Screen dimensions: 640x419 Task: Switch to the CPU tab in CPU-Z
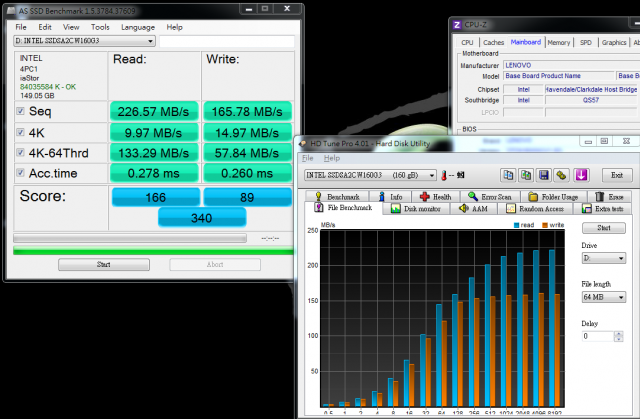467,42
